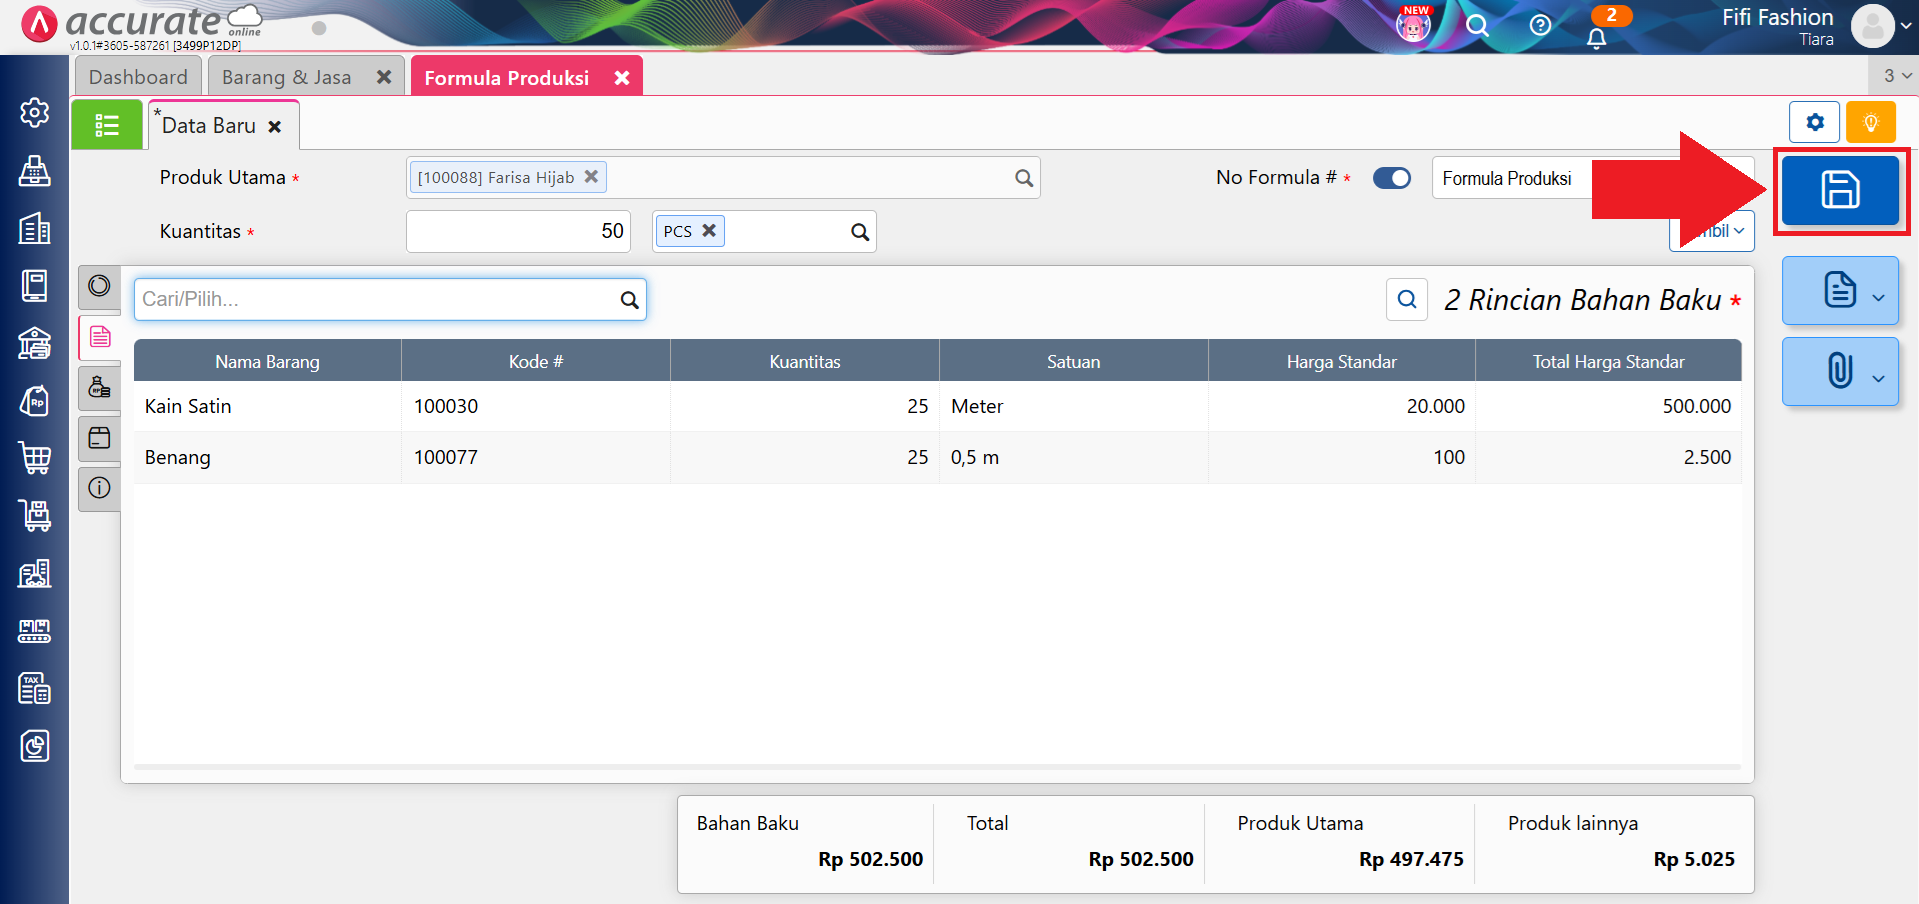
Task: Click the Kuantitas field showing 50
Action: 518,231
